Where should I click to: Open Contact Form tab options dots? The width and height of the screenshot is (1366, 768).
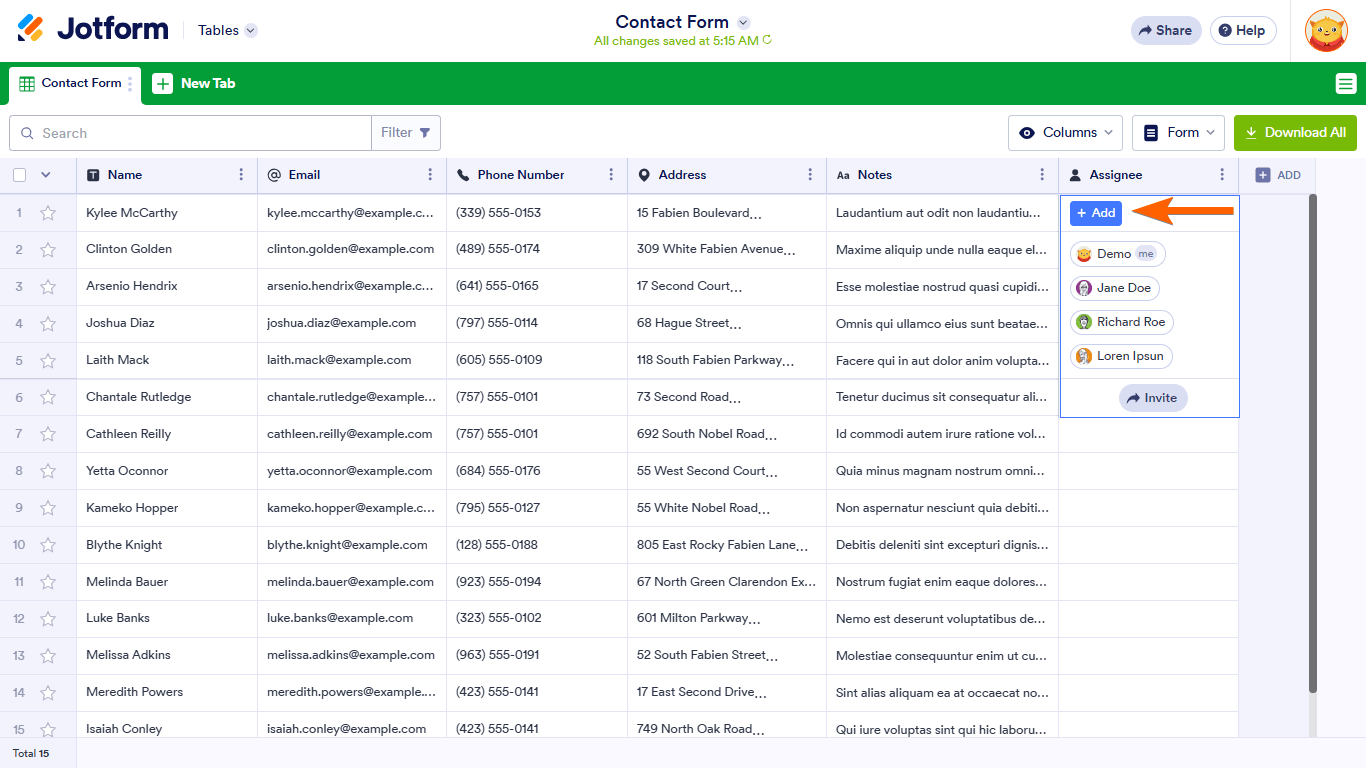130,84
